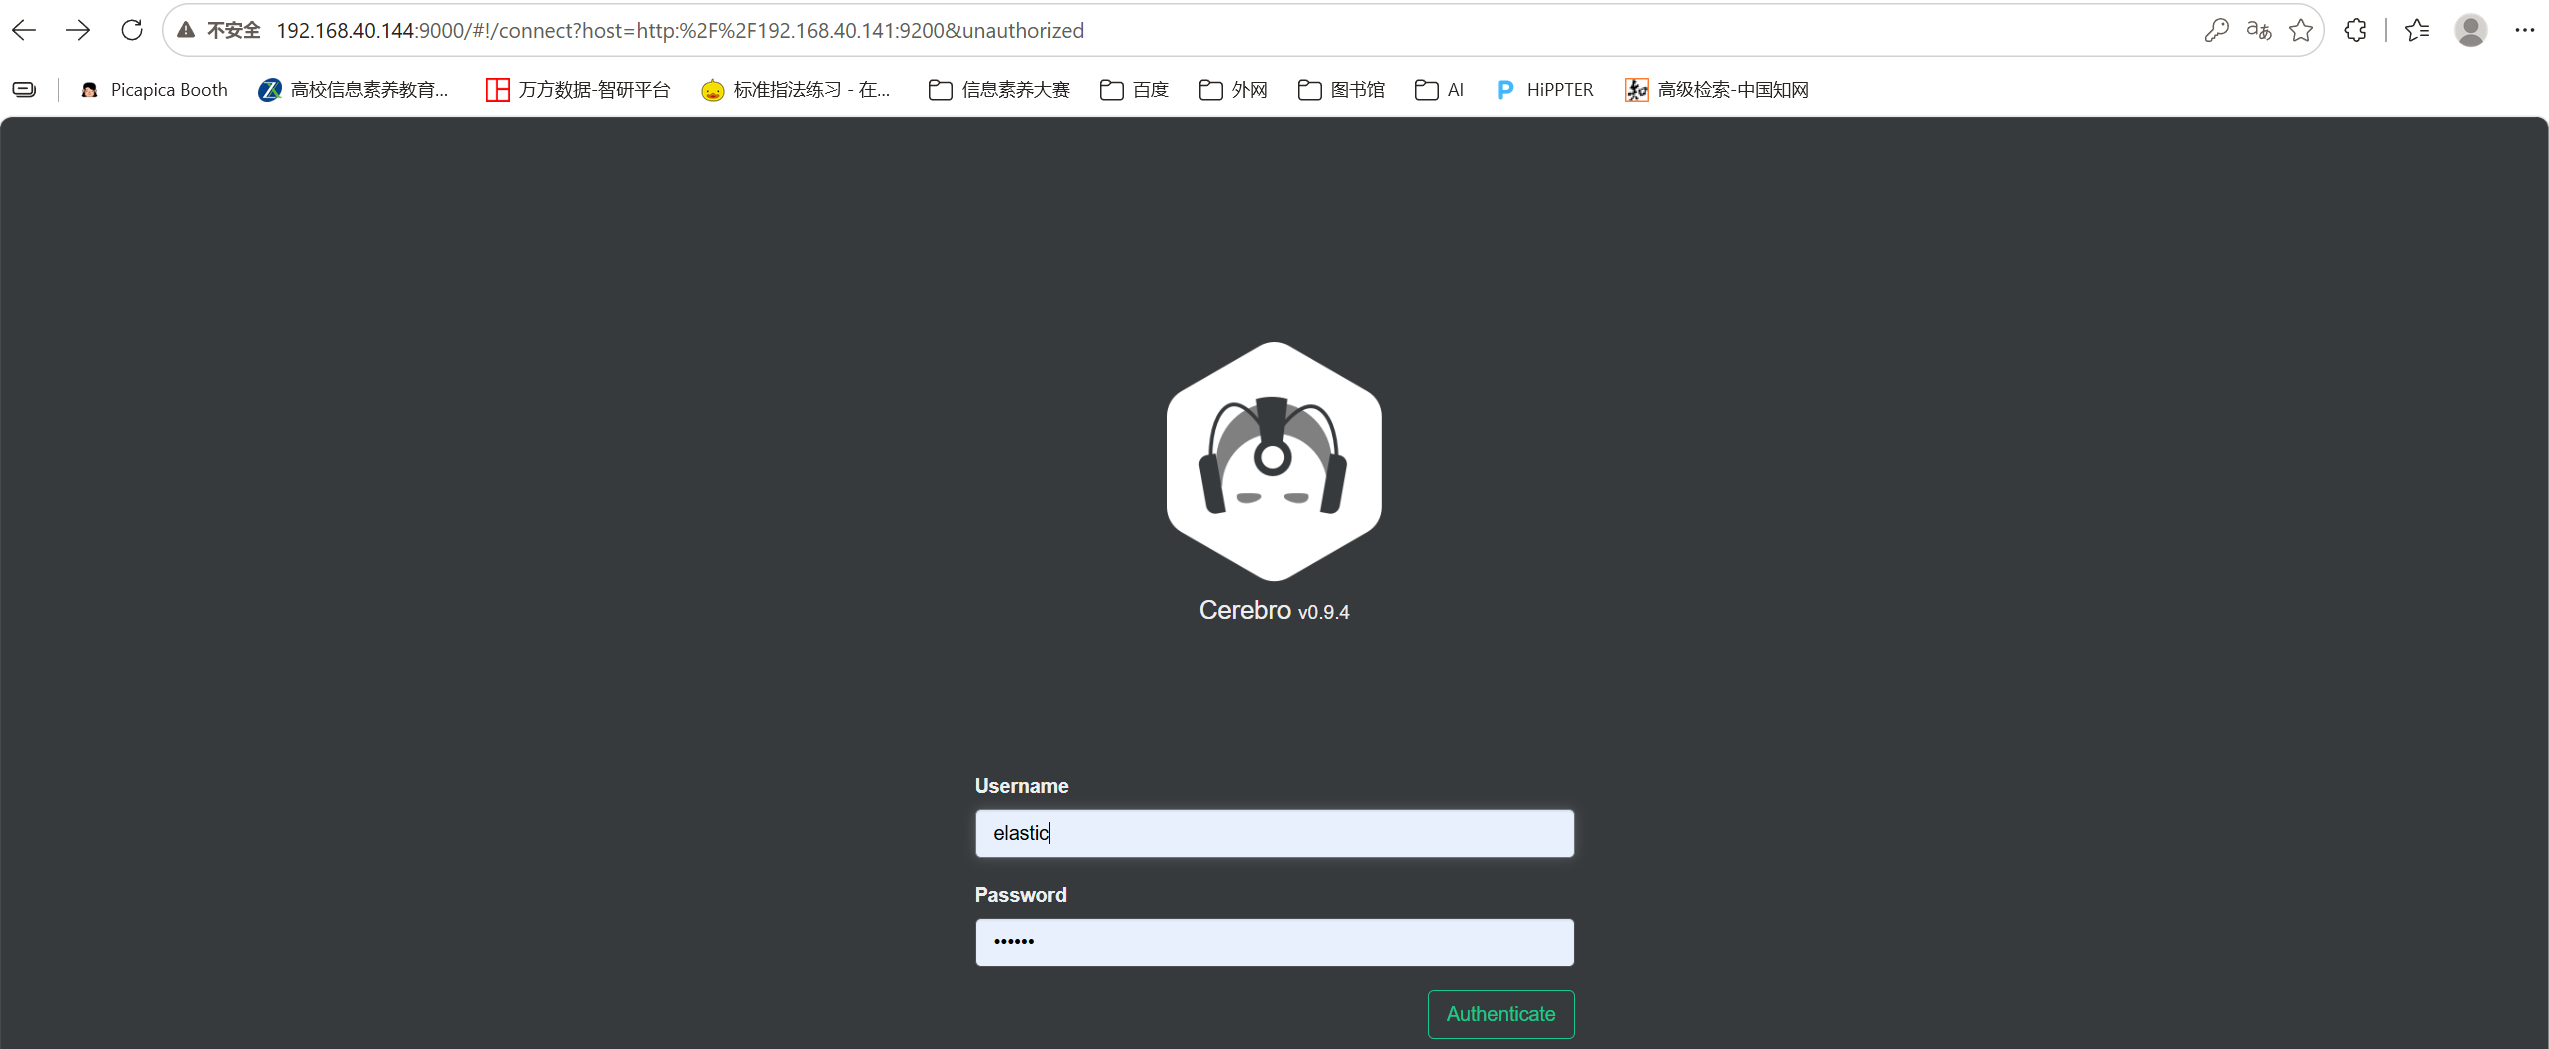Expand the 信息素养大赛 bookmark folder
The image size is (2549, 1049).
pos(999,90)
